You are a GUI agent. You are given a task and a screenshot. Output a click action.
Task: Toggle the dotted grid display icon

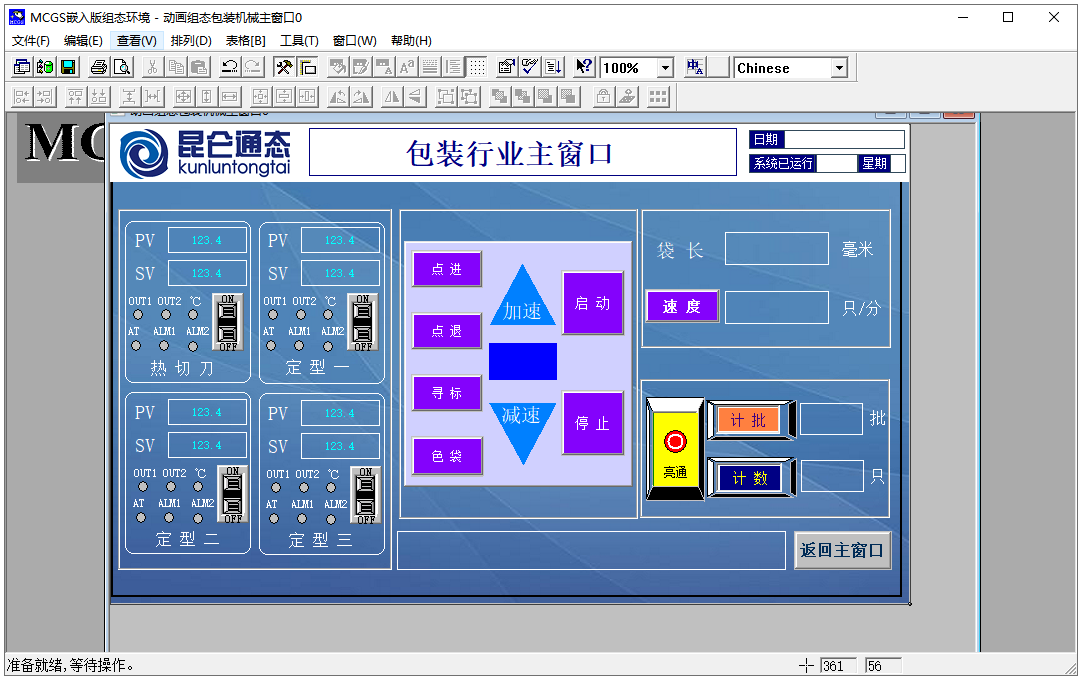point(477,67)
